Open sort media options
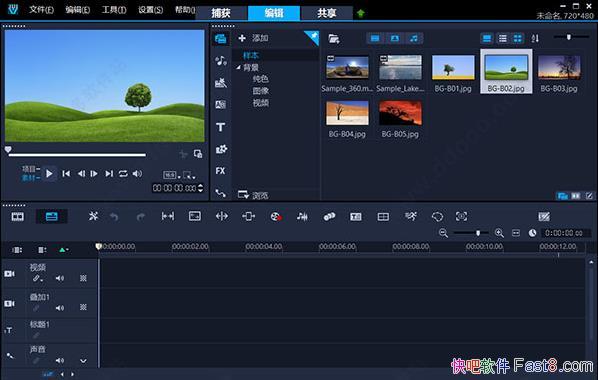This screenshot has width=598, height=380. [x=535, y=38]
